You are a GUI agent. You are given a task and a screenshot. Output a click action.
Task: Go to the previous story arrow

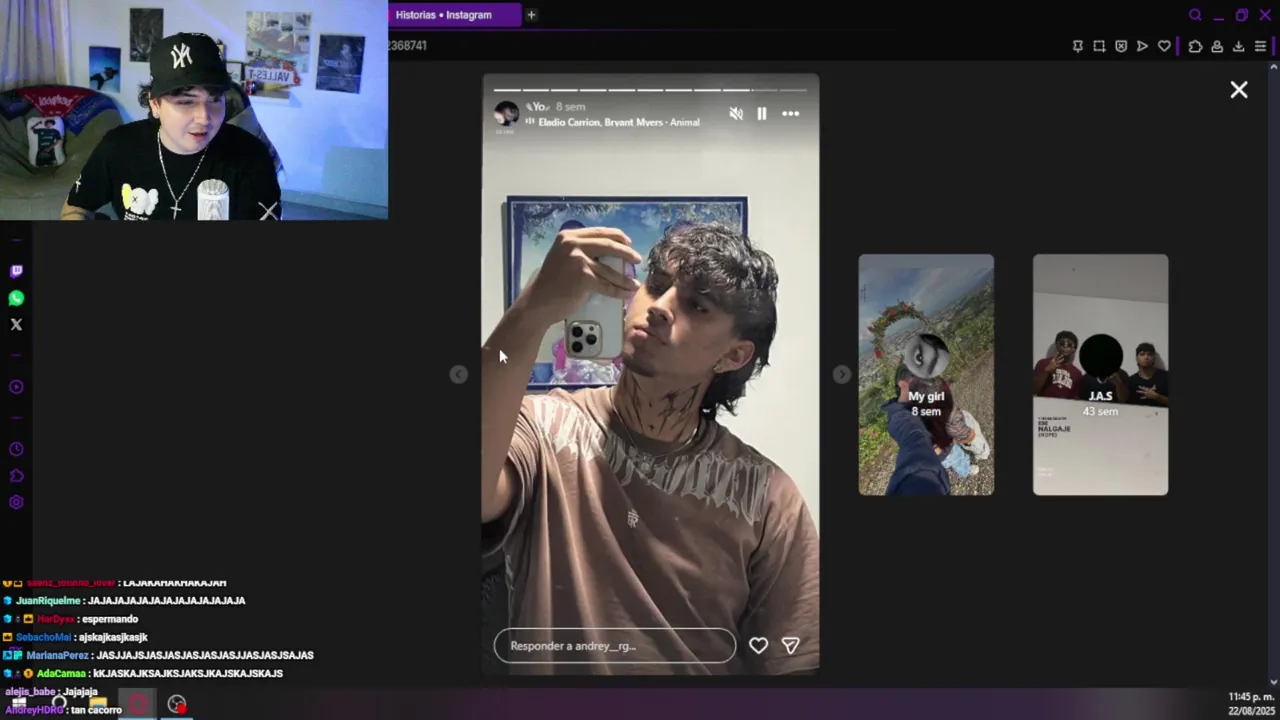point(458,374)
